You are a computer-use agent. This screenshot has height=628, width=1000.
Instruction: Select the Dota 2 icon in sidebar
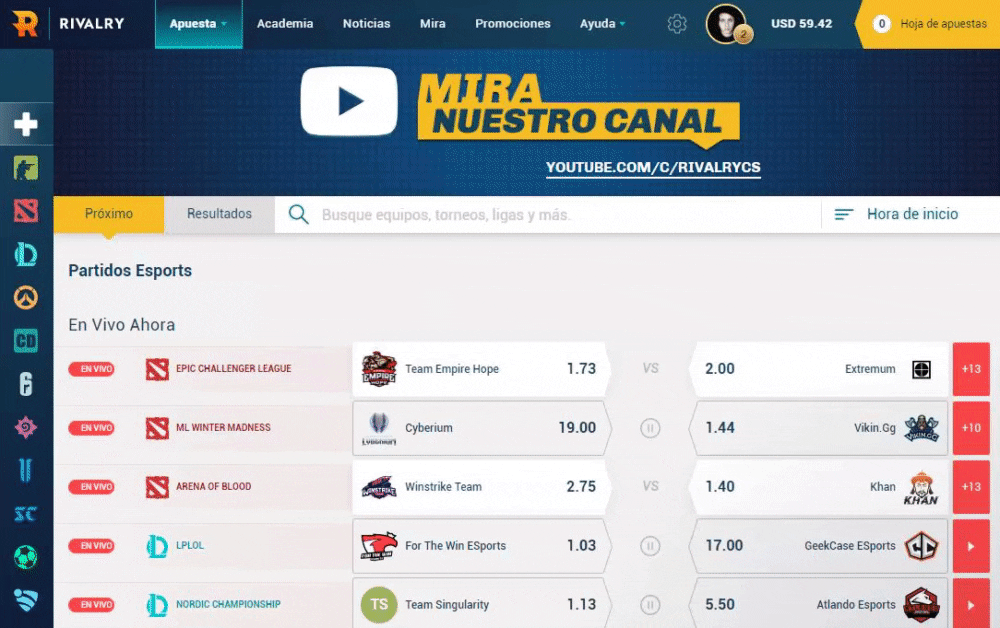[x=26, y=211]
